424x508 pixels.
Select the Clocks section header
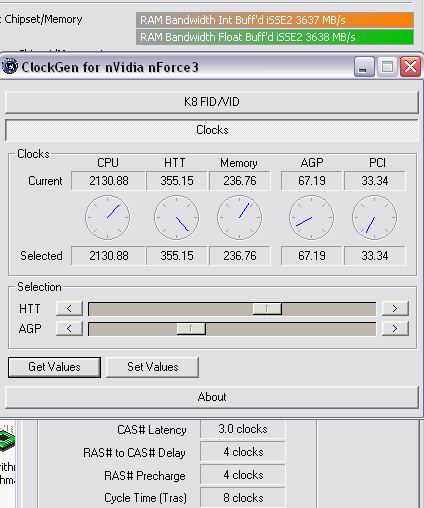click(x=212, y=130)
